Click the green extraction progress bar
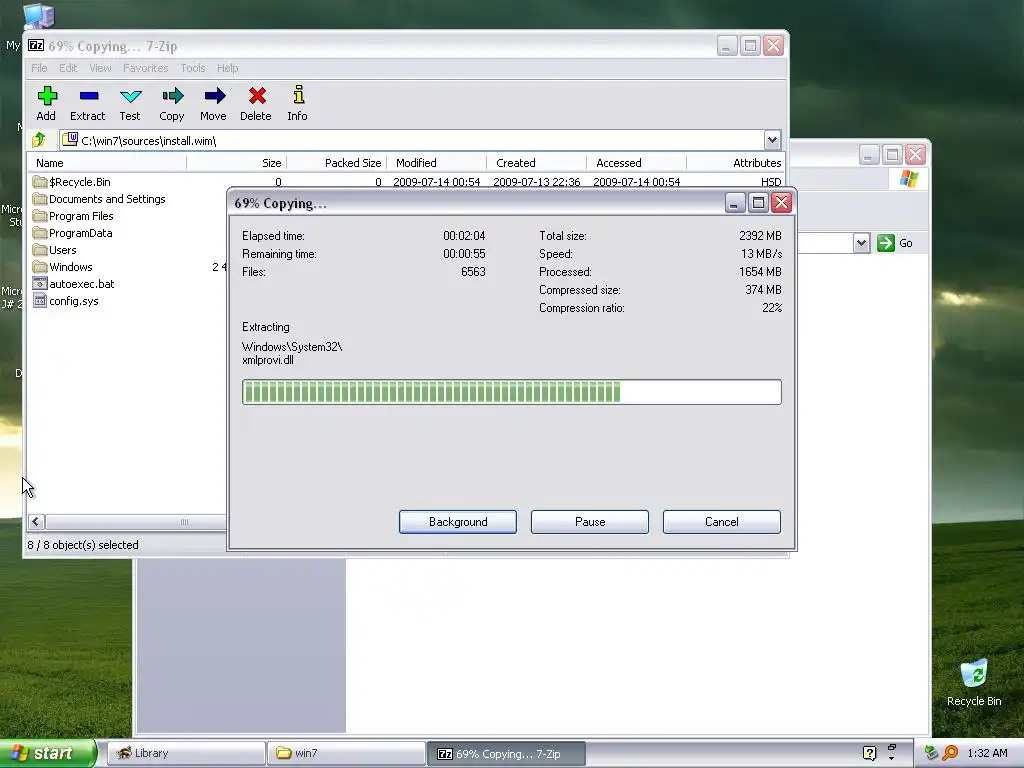This screenshot has width=1024, height=768. pyautogui.click(x=511, y=392)
